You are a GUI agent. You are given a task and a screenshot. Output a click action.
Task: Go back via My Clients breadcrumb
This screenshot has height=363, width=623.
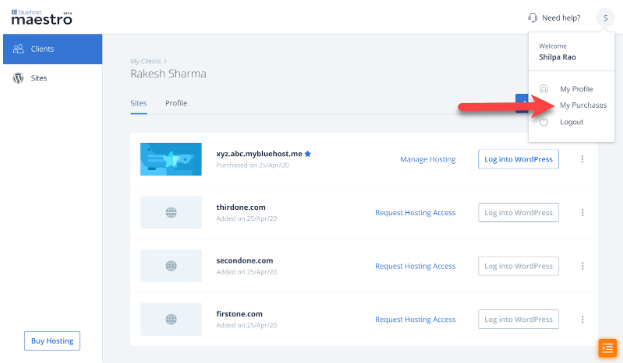click(x=145, y=61)
